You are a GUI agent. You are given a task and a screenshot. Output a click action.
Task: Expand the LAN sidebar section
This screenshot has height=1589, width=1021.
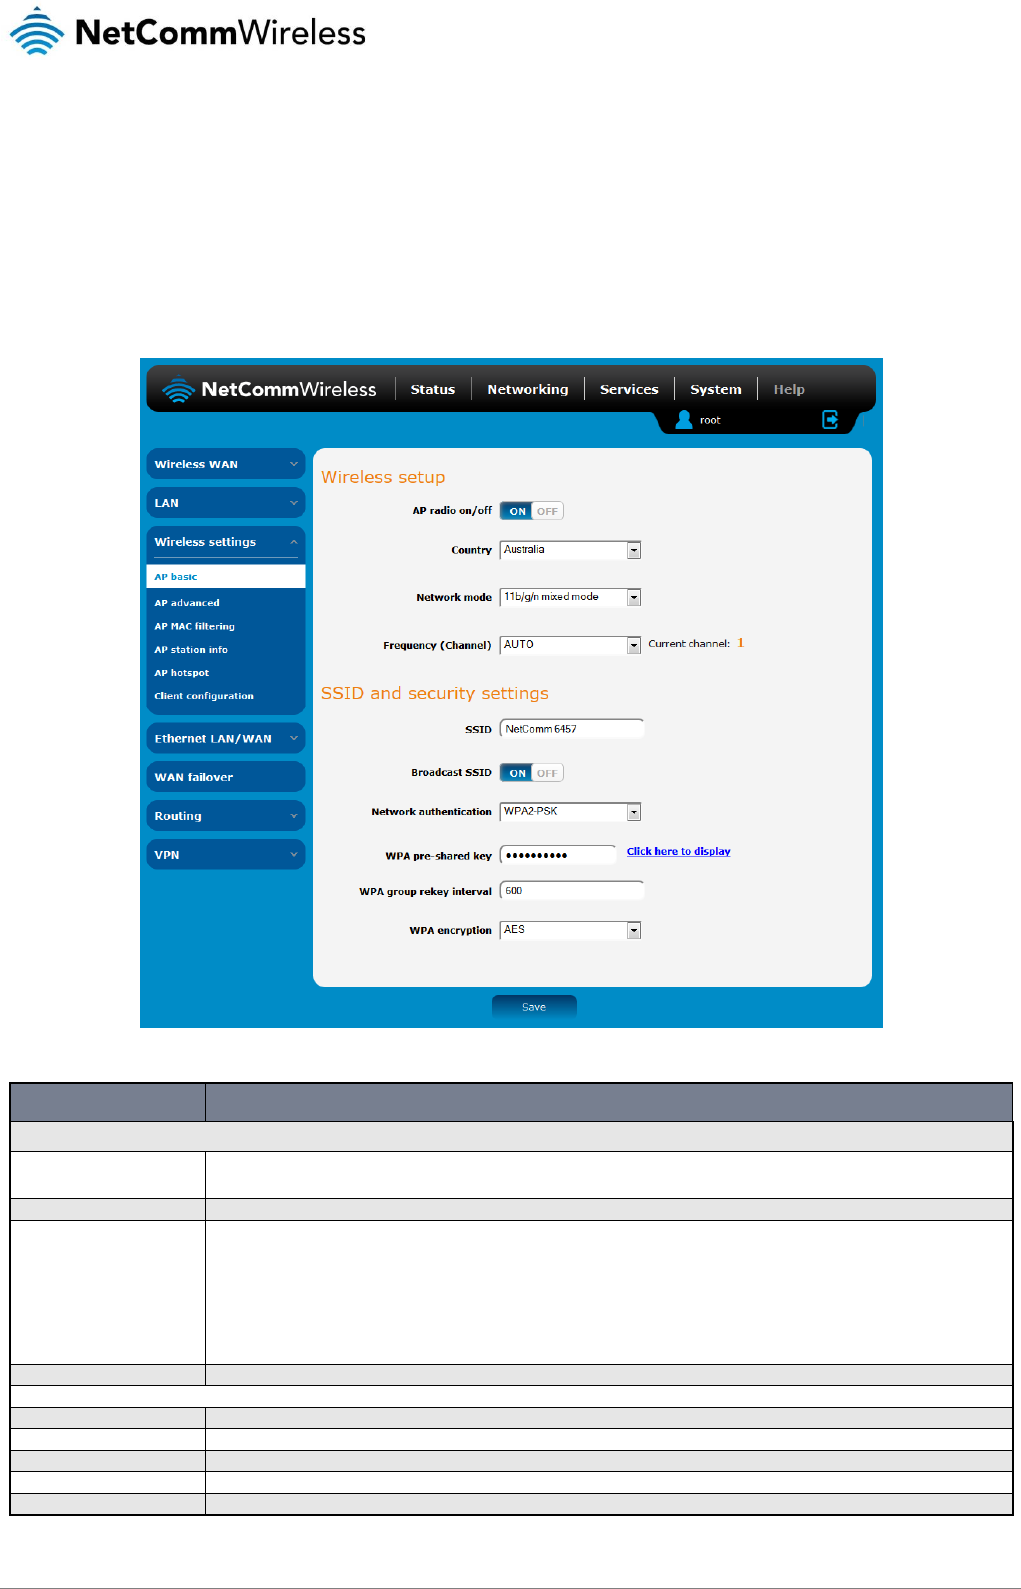click(226, 503)
